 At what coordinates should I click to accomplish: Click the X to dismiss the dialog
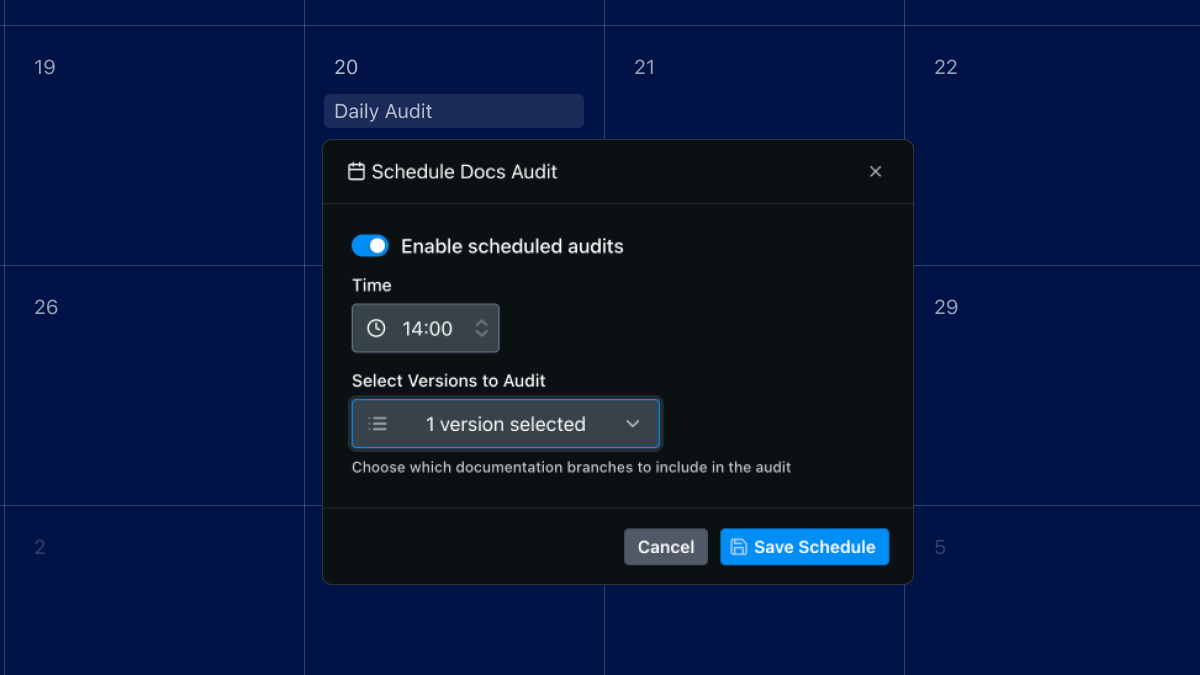pos(875,171)
